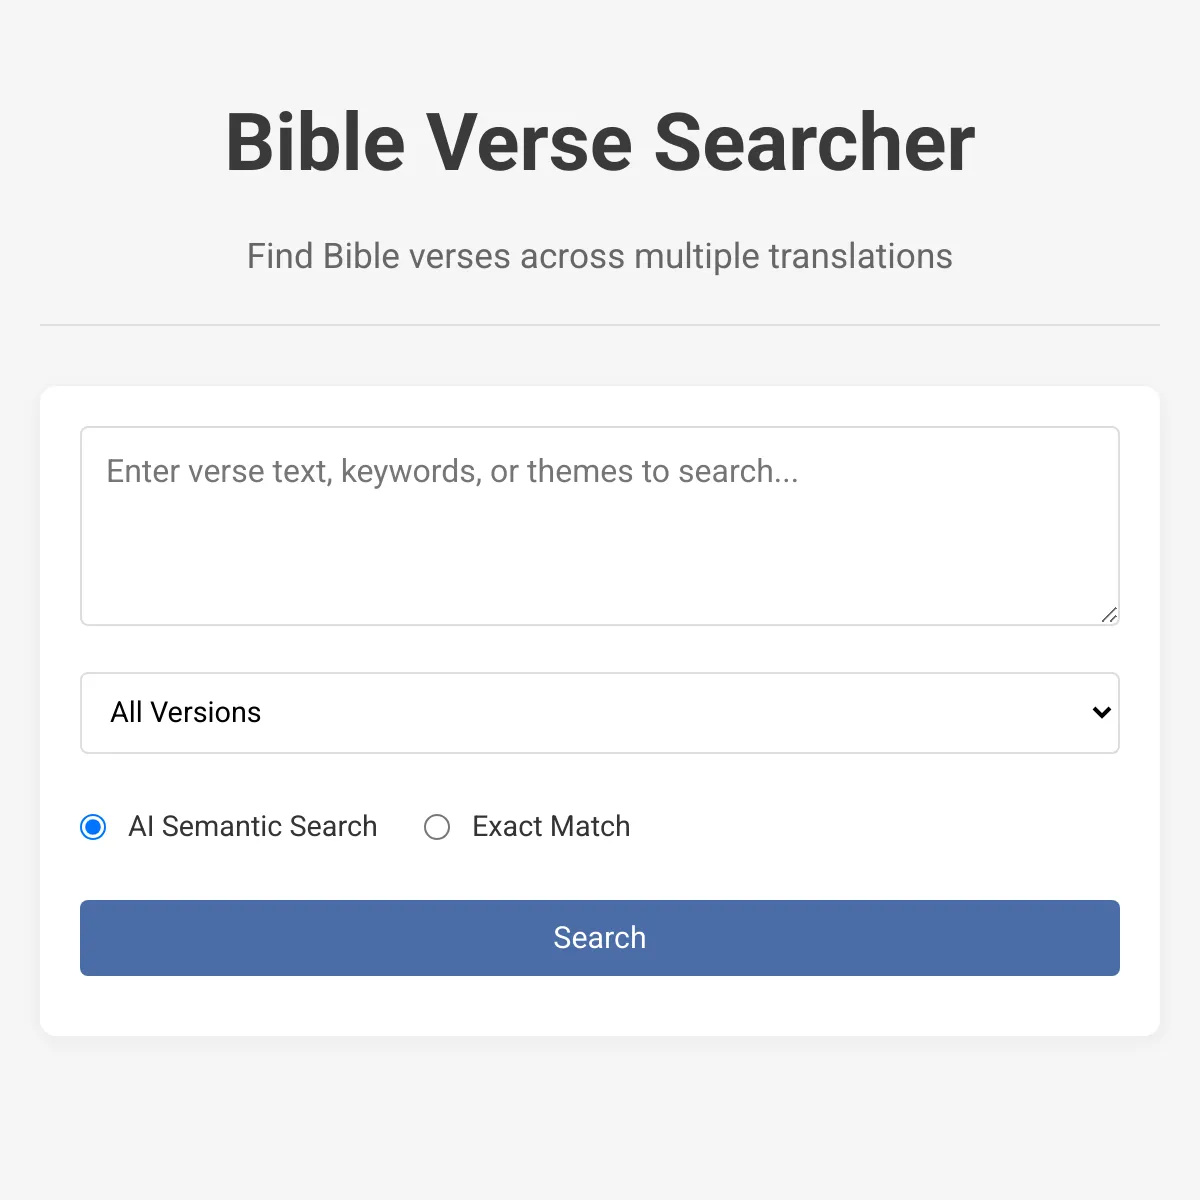Click the subtitle about multiple translations

coord(600,257)
